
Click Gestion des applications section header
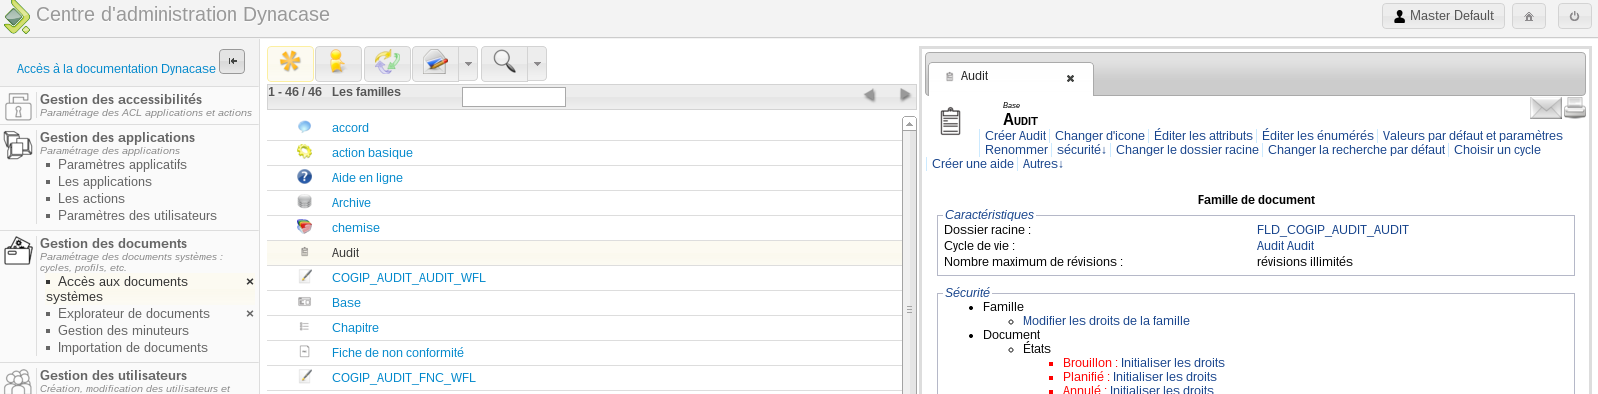coord(118,137)
